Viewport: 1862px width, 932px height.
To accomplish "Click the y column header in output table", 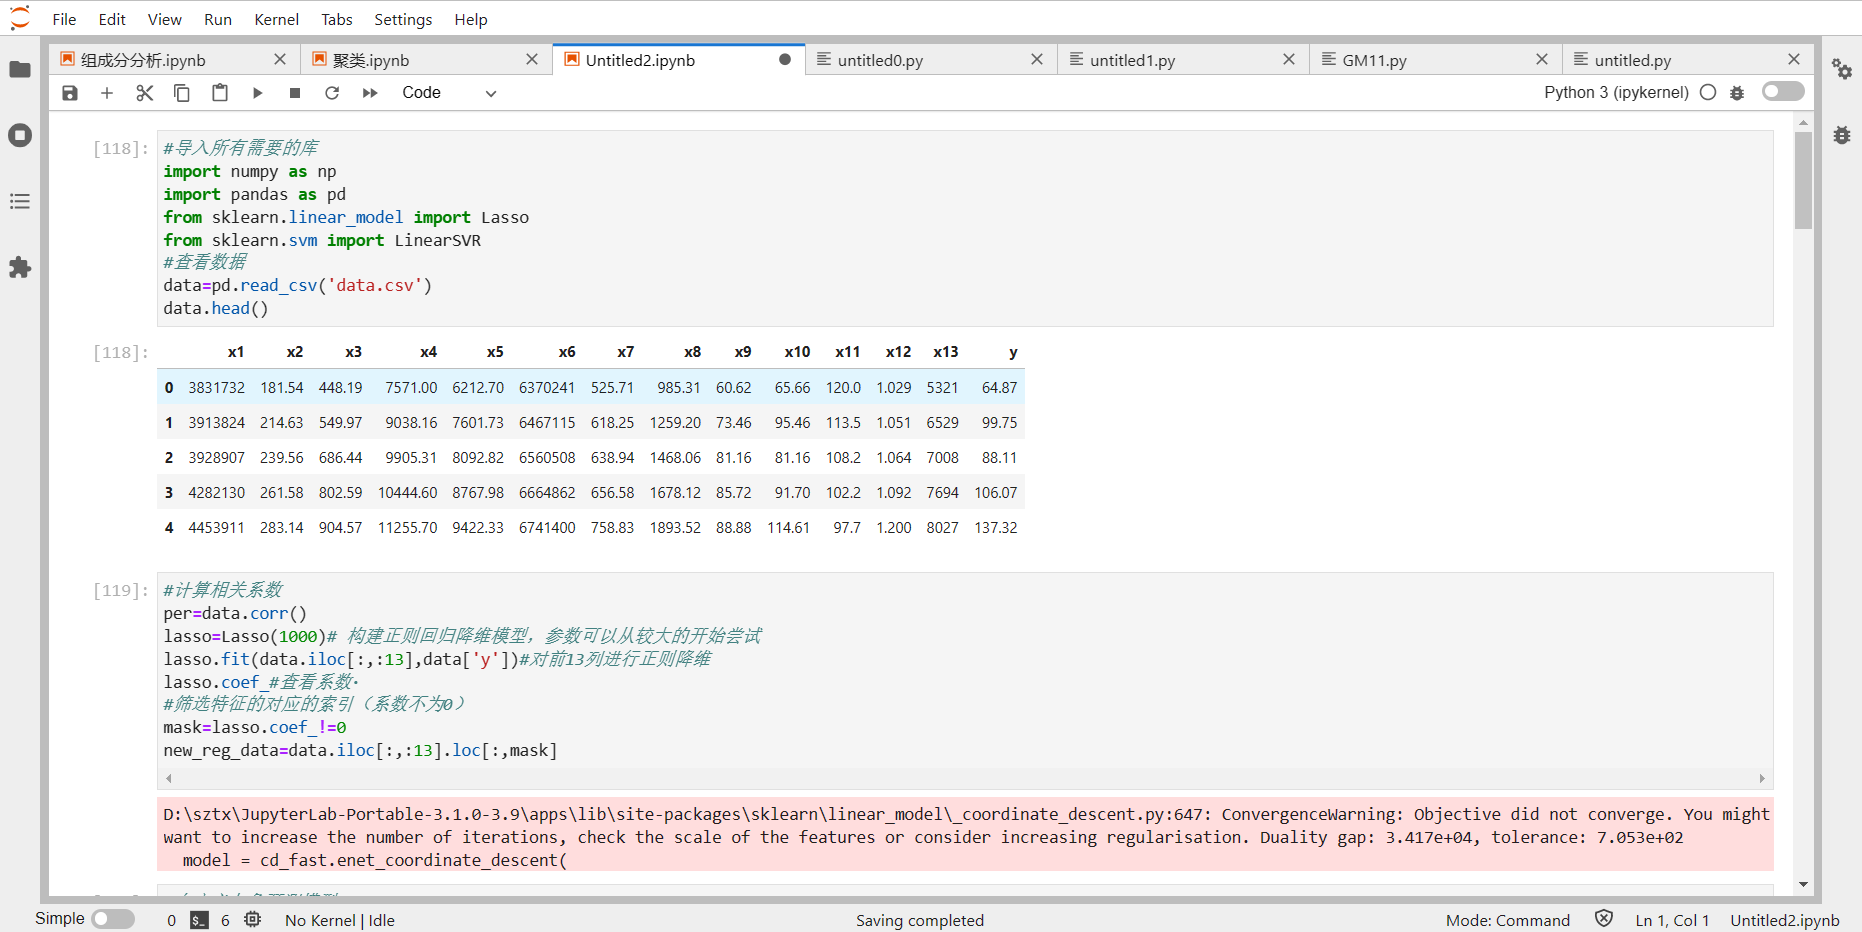I will (1013, 352).
